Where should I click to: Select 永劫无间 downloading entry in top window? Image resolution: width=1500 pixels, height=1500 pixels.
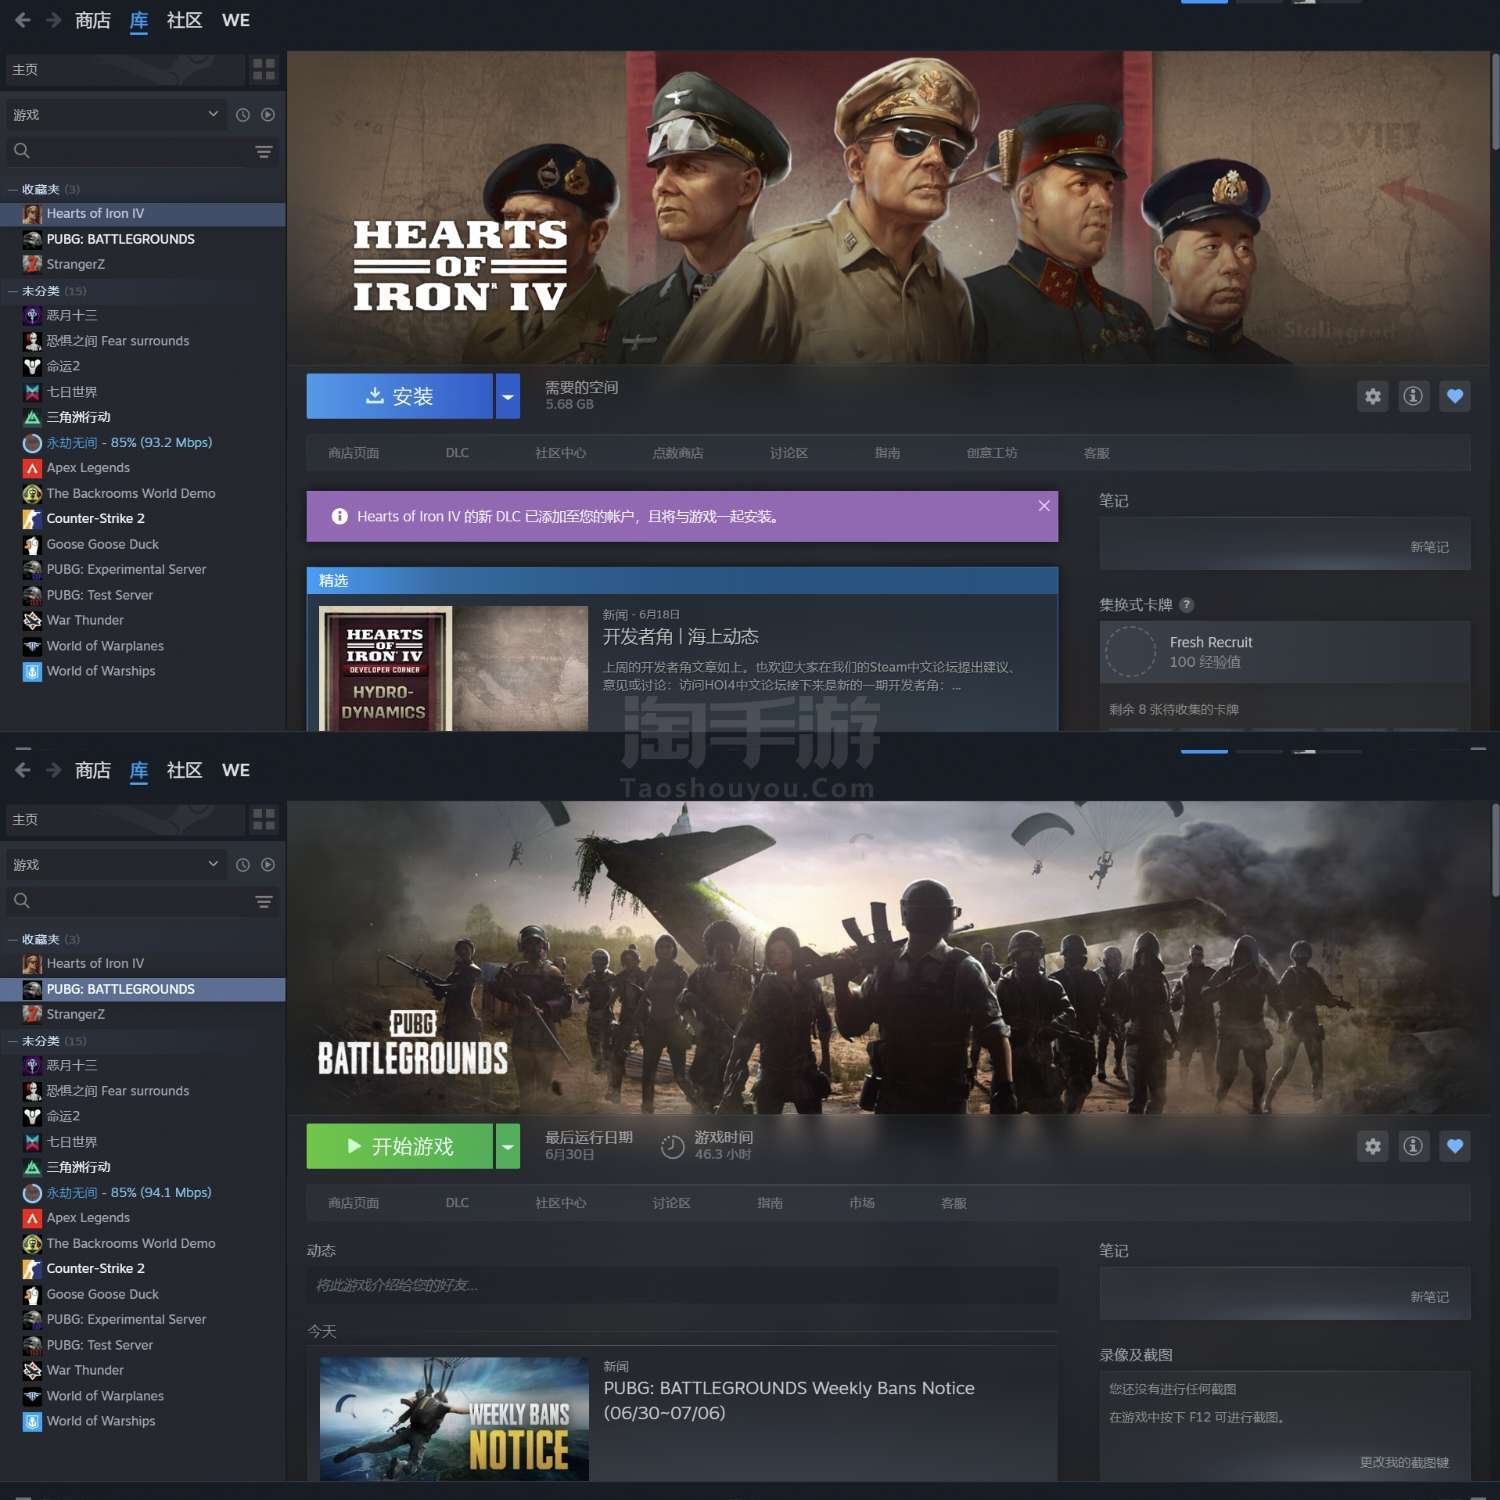(x=143, y=443)
